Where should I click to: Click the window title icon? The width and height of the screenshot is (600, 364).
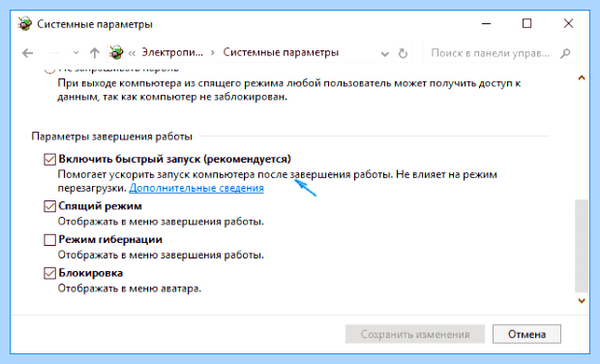(25, 24)
